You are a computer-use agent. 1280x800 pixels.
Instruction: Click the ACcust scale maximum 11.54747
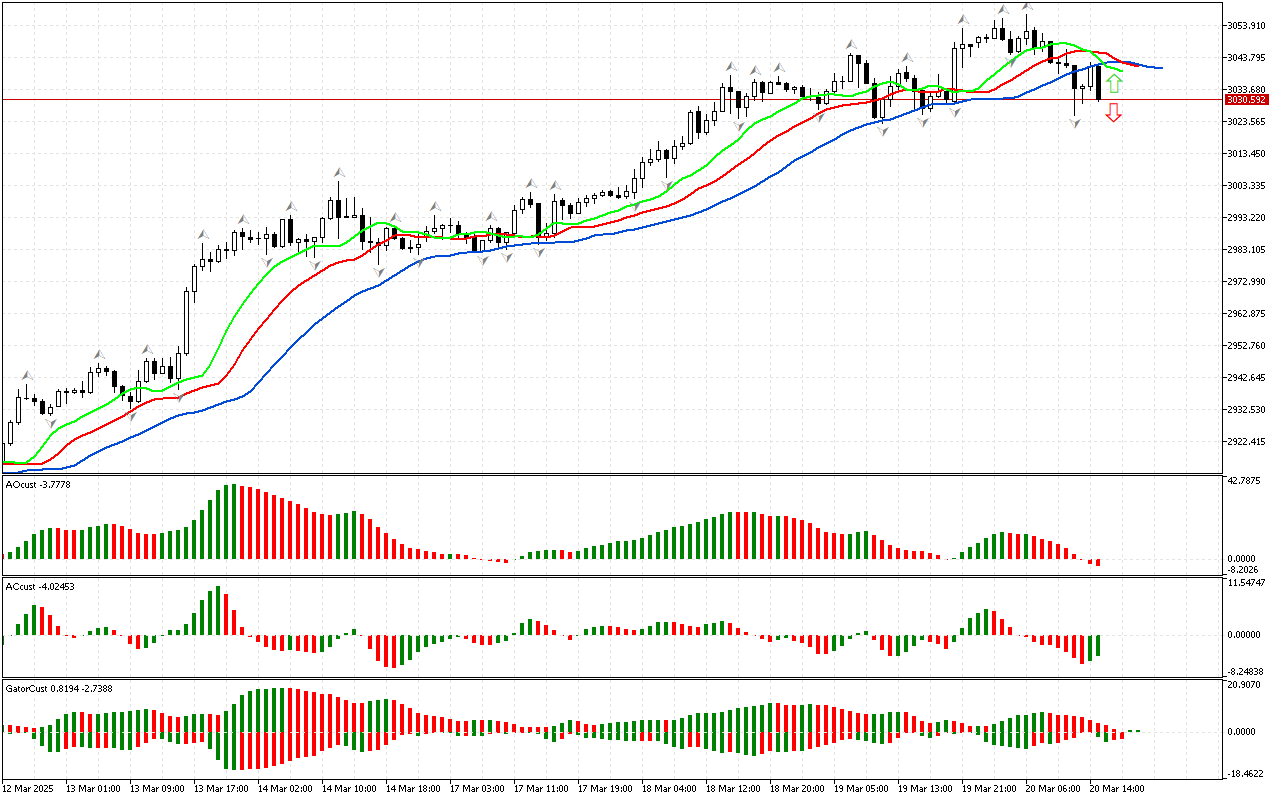[1248, 582]
